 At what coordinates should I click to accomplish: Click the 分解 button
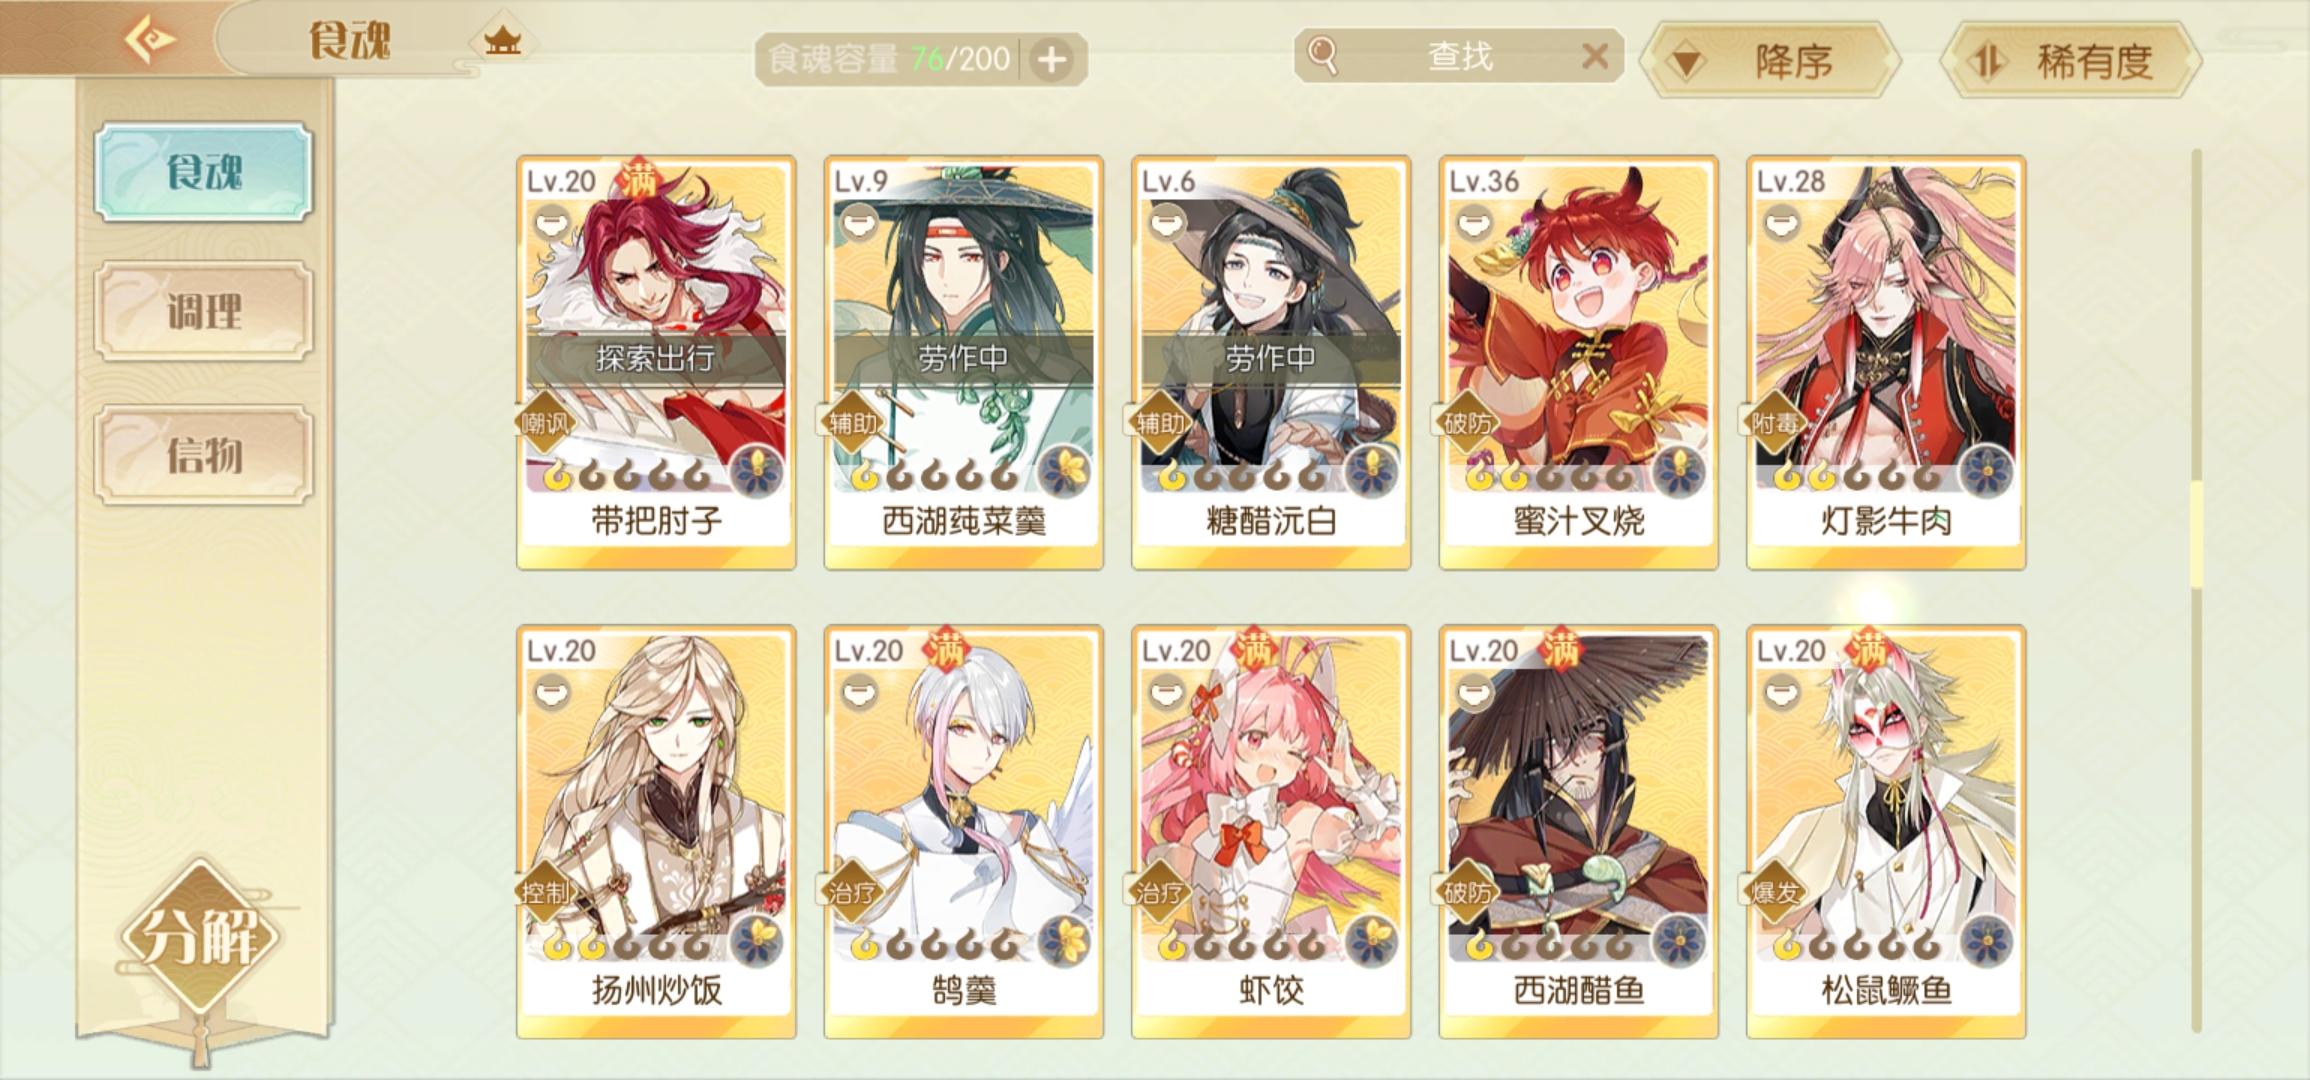pos(200,936)
